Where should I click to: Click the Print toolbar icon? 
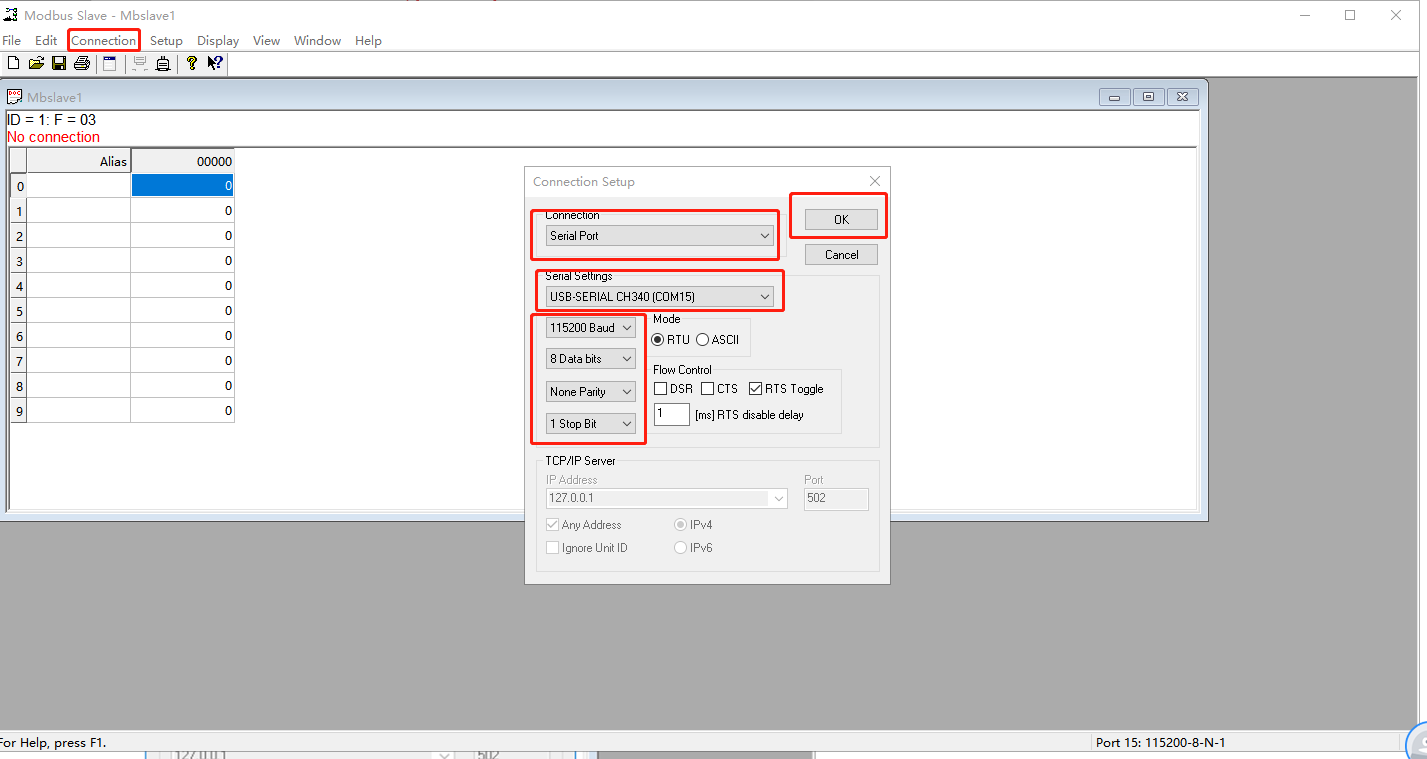pos(82,64)
